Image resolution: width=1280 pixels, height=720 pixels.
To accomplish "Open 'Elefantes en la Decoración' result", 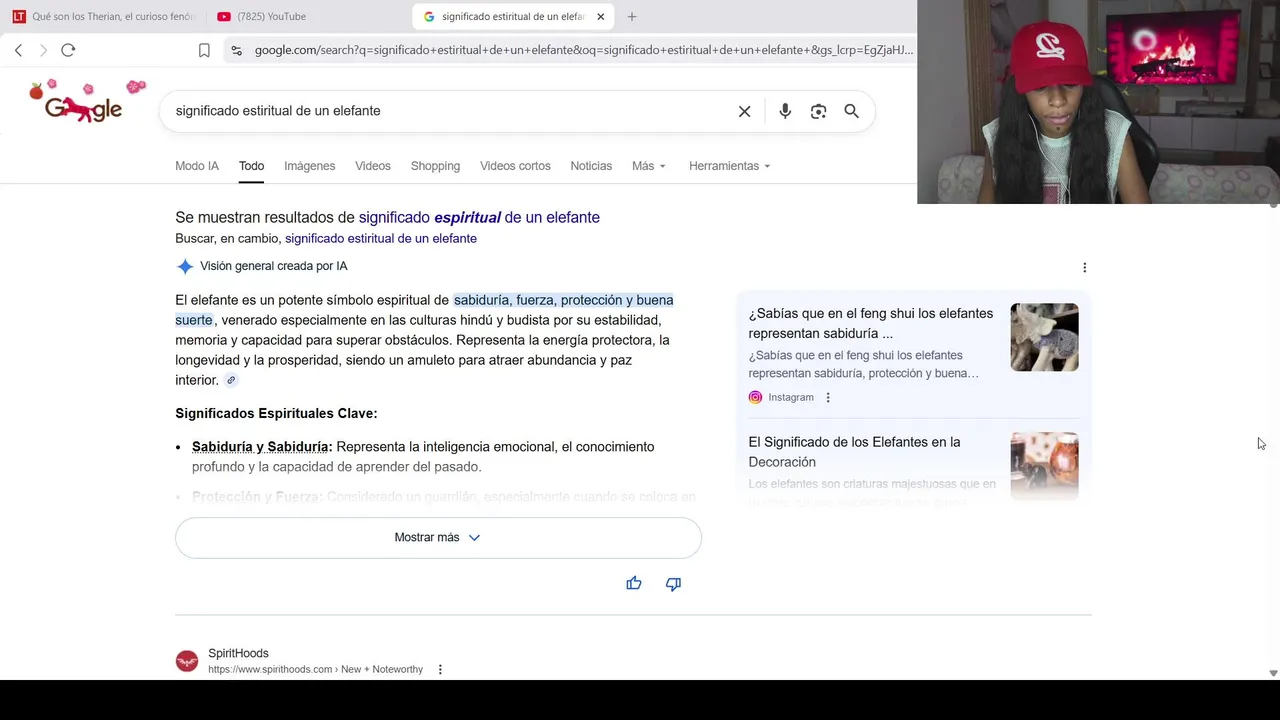I will (x=854, y=452).
